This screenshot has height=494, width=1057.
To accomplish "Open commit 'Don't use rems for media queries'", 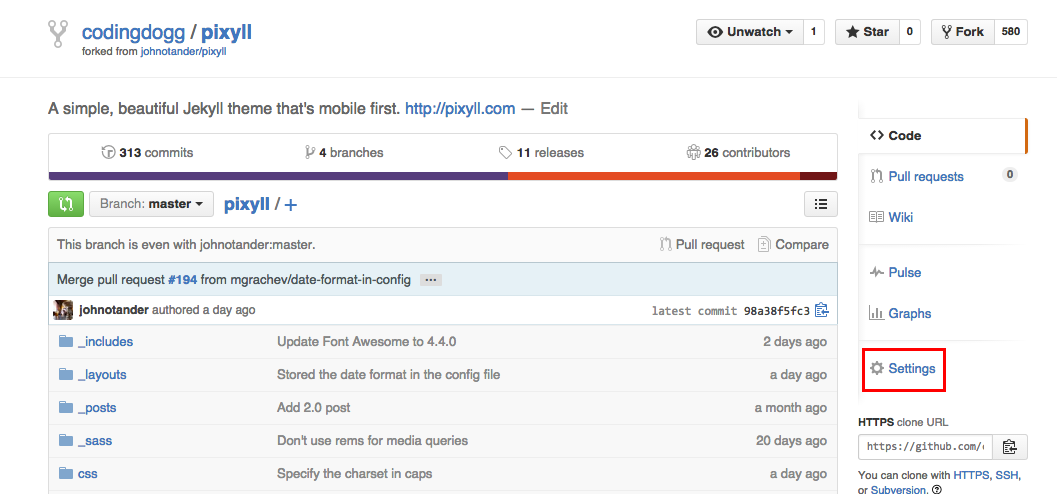I will (372, 441).
